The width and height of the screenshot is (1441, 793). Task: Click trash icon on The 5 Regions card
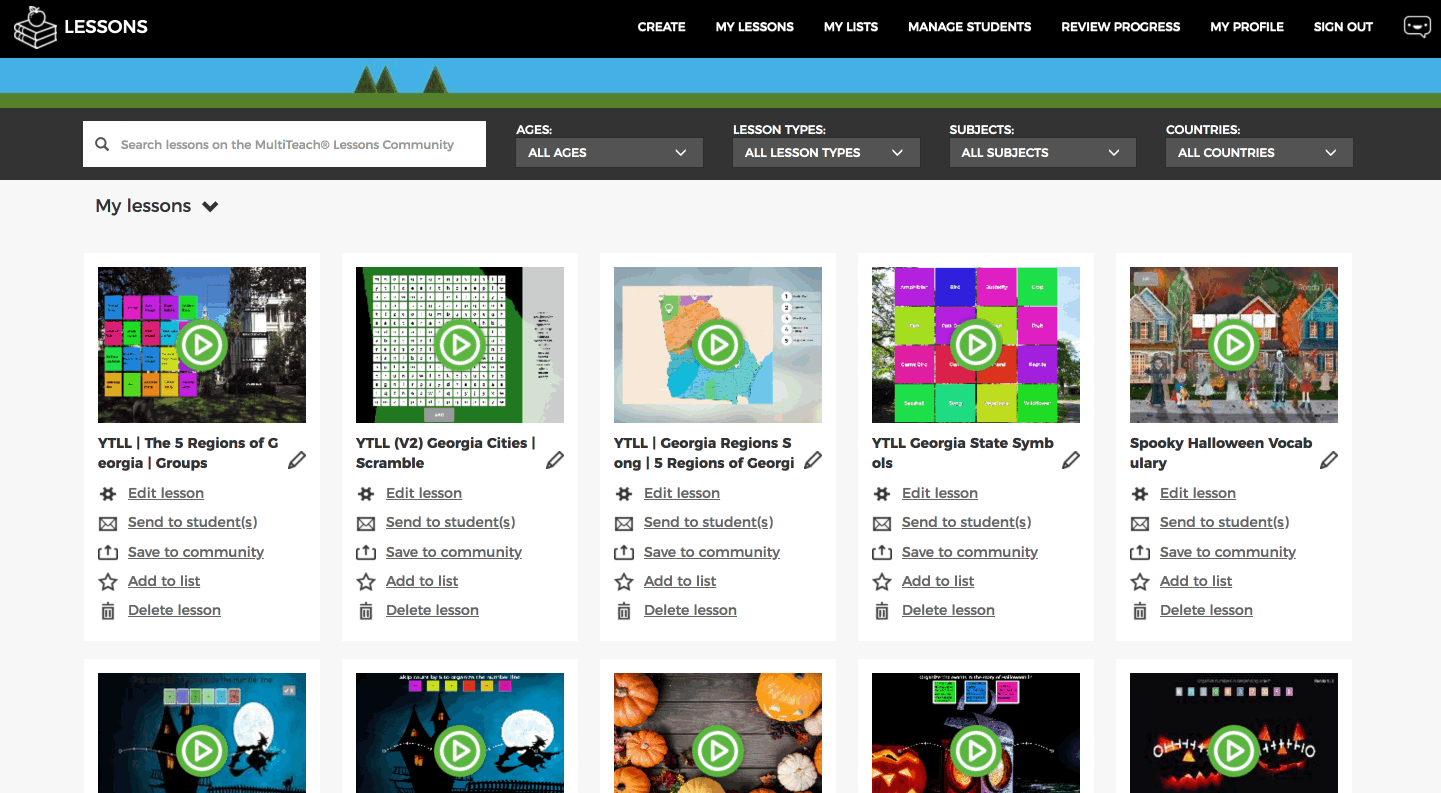coord(108,611)
